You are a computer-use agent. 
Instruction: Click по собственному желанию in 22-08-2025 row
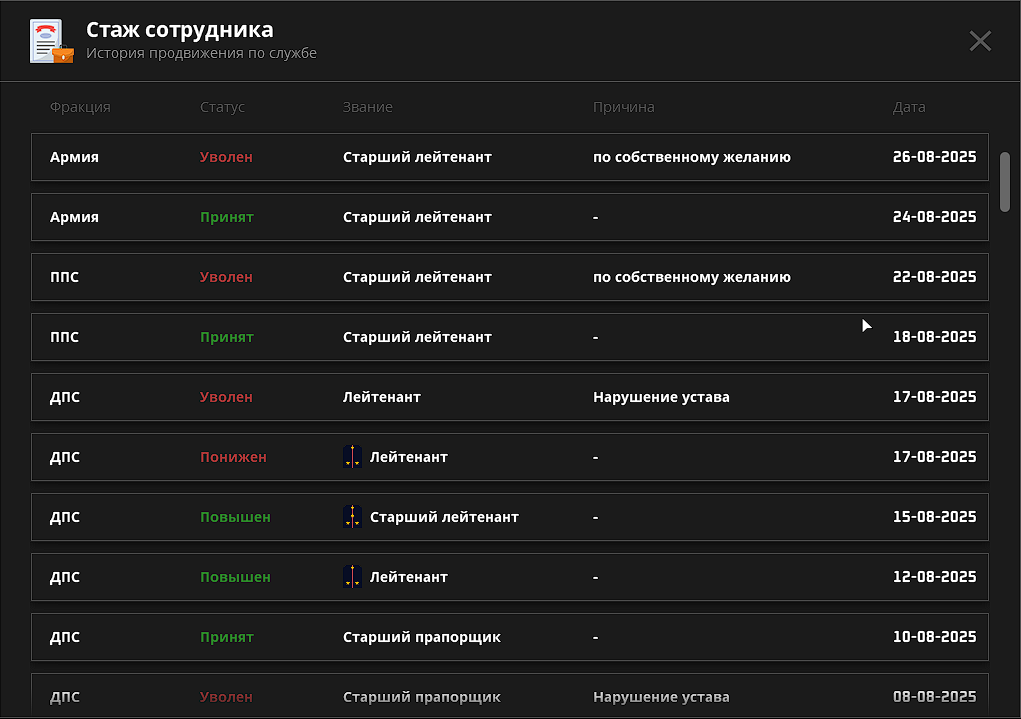click(692, 277)
